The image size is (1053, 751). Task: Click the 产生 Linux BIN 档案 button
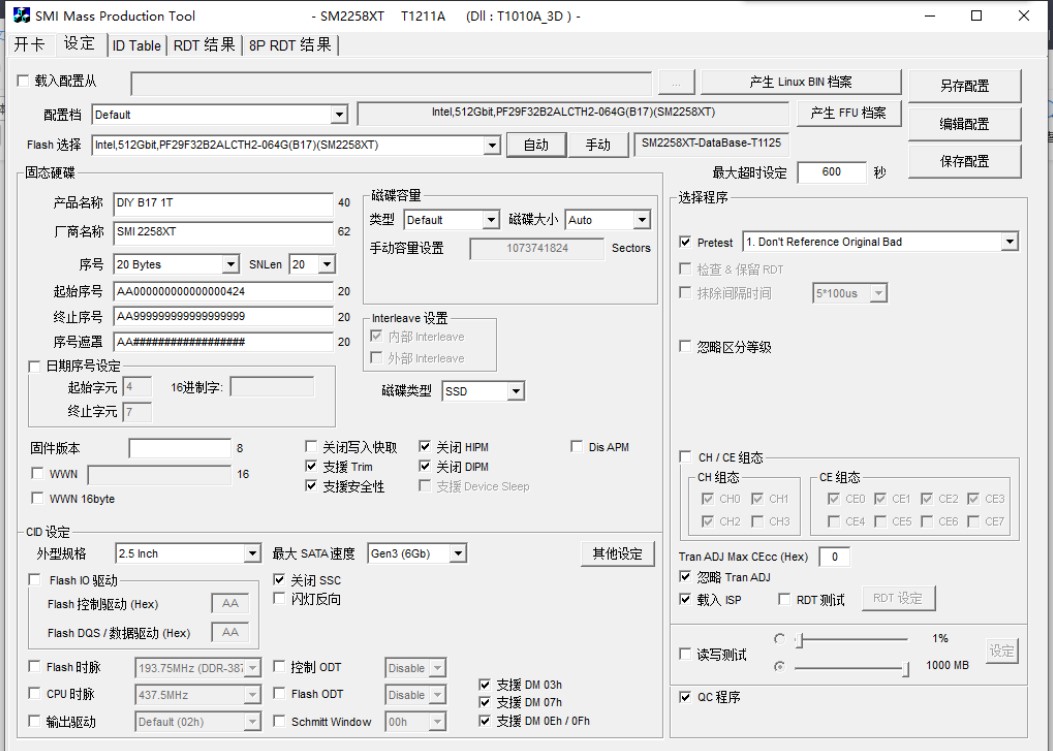tap(800, 82)
